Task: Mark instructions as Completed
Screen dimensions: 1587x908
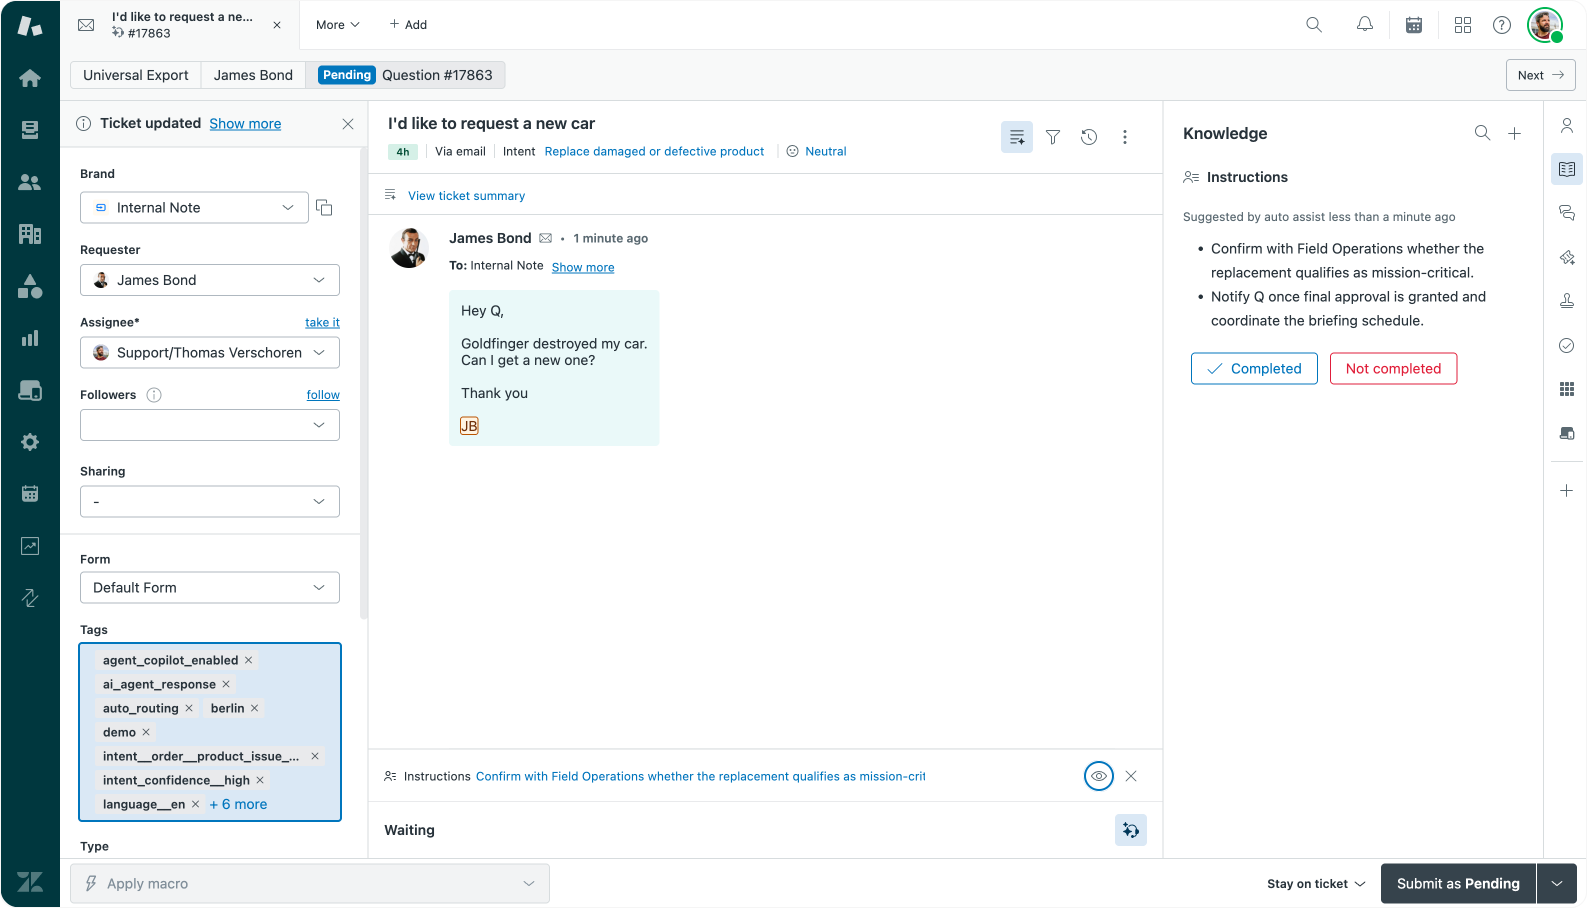Action: coord(1254,368)
